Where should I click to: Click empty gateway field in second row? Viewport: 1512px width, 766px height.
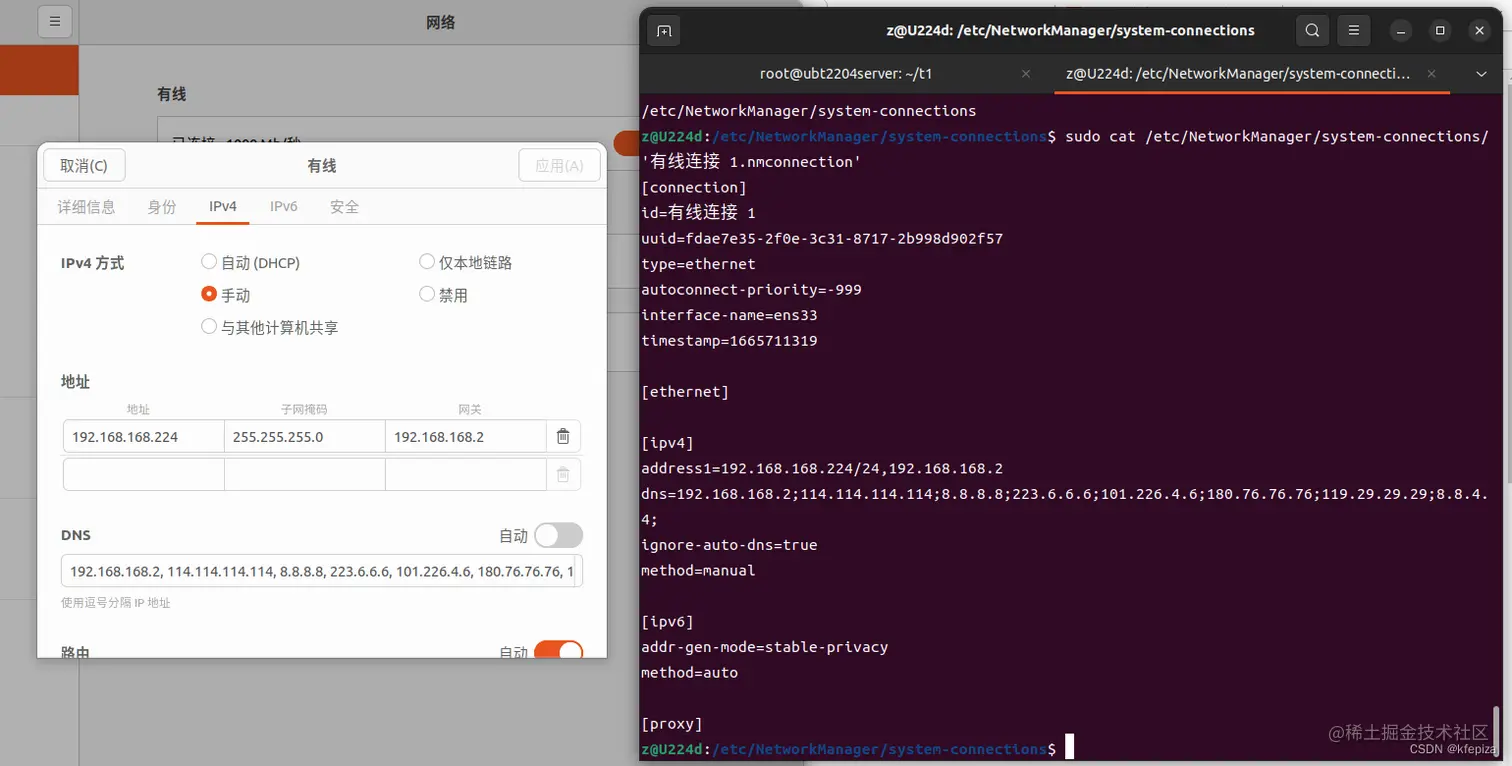(x=466, y=475)
